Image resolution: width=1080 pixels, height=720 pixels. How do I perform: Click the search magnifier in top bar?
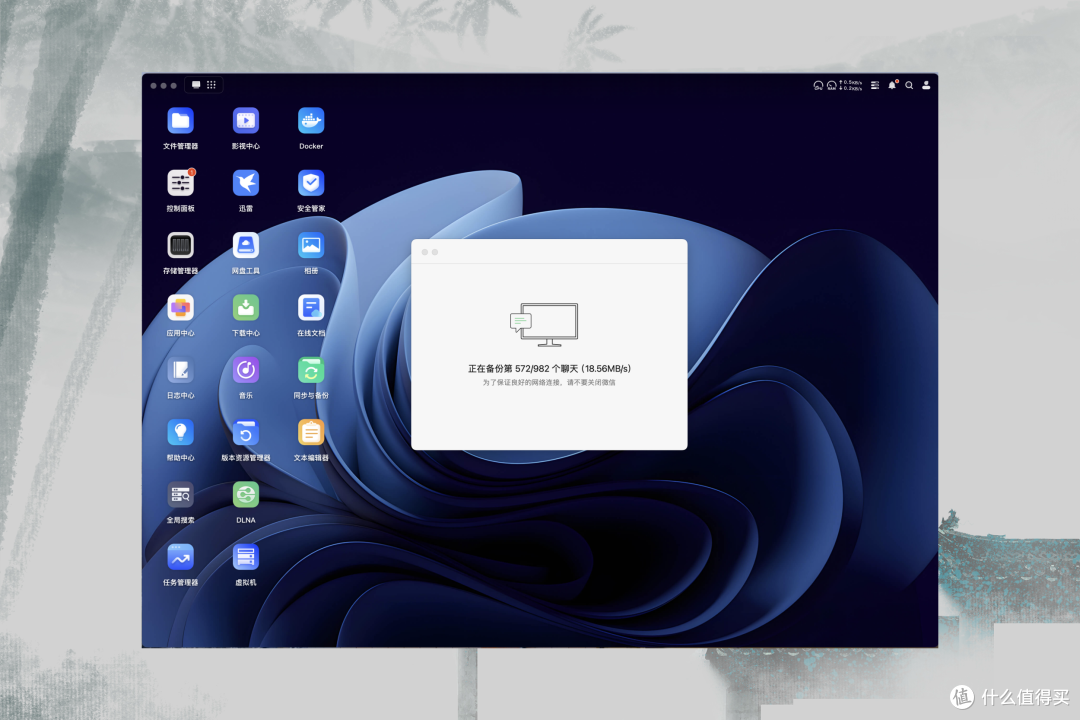[909, 85]
